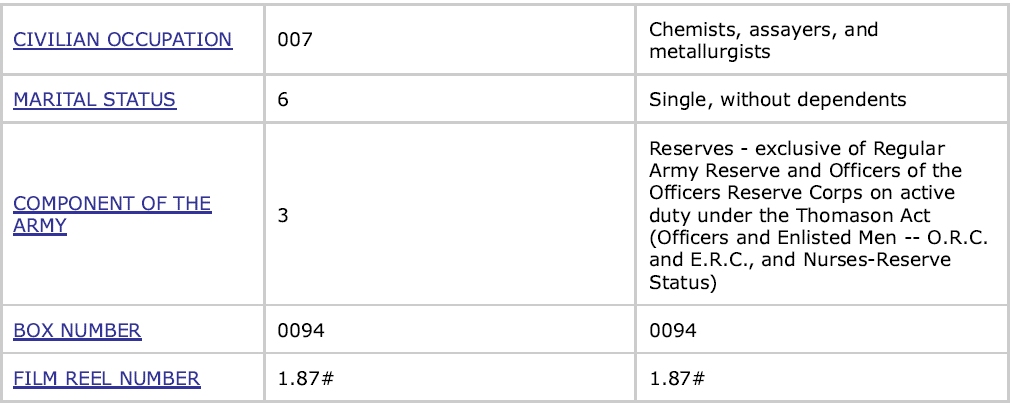Click the FILM REEL NUMBER link
The image size is (1012, 419).
click(x=106, y=378)
